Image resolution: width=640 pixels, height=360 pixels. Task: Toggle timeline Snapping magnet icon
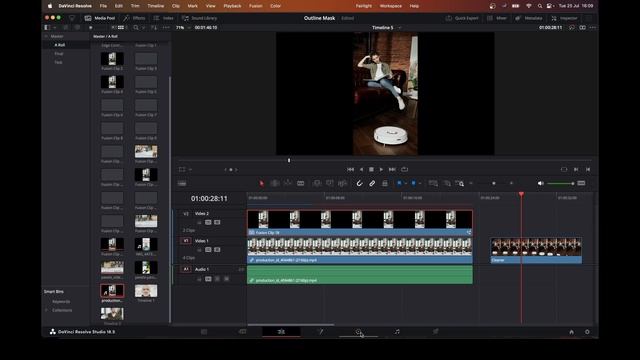tap(359, 184)
